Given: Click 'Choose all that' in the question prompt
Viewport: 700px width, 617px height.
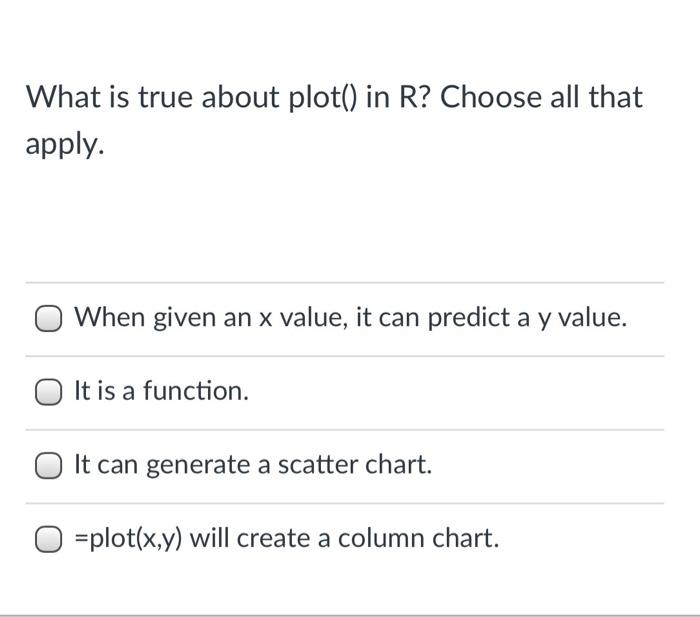Looking at the screenshot, I should click(541, 99).
